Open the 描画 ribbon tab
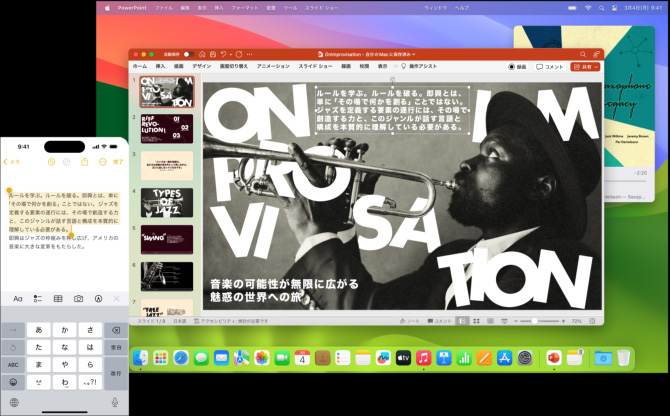 pos(179,66)
